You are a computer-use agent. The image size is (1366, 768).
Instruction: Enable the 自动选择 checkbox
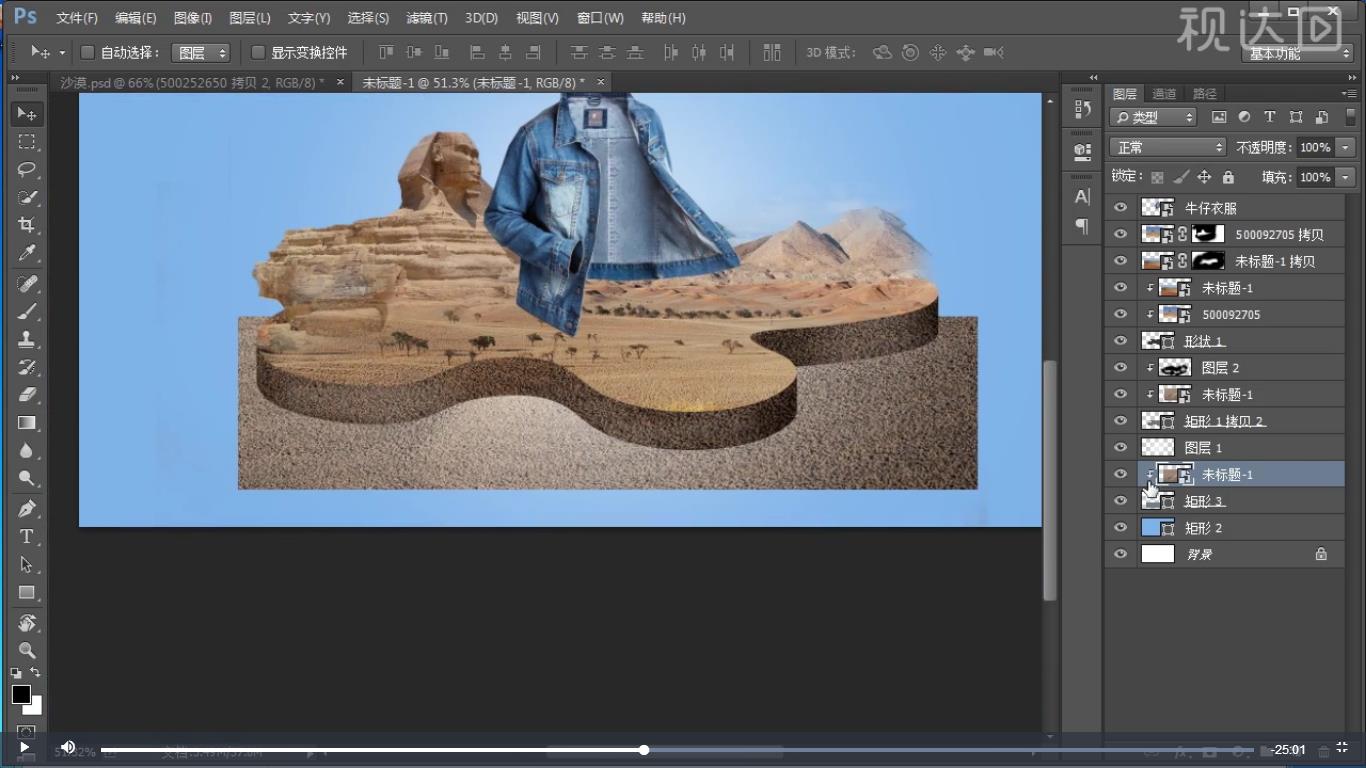pyautogui.click(x=87, y=52)
